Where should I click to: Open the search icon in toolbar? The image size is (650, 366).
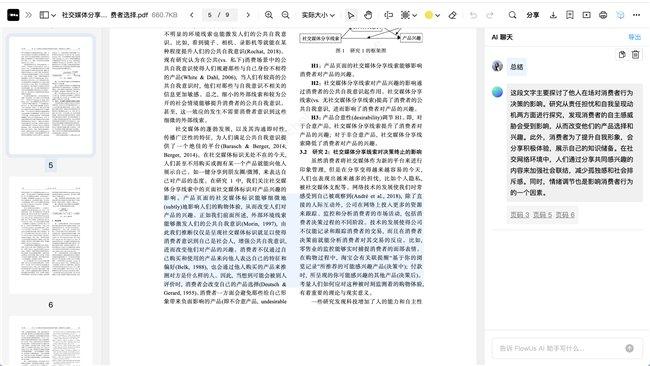(512, 15)
